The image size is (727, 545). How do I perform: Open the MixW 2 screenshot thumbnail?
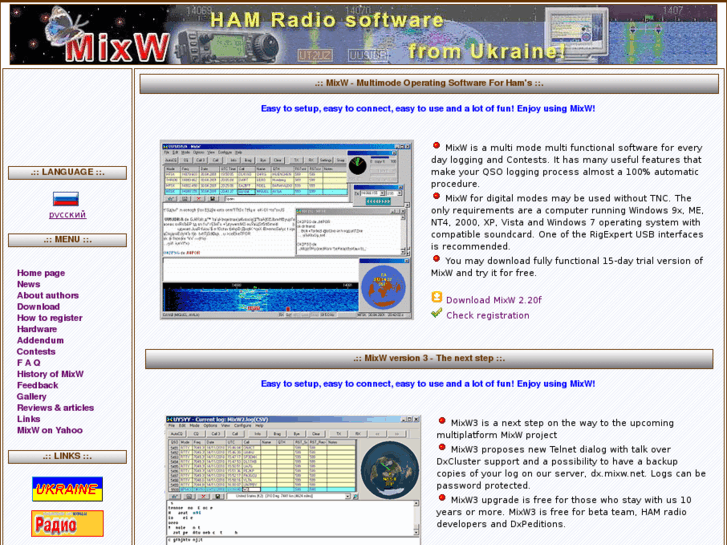(287, 230)
